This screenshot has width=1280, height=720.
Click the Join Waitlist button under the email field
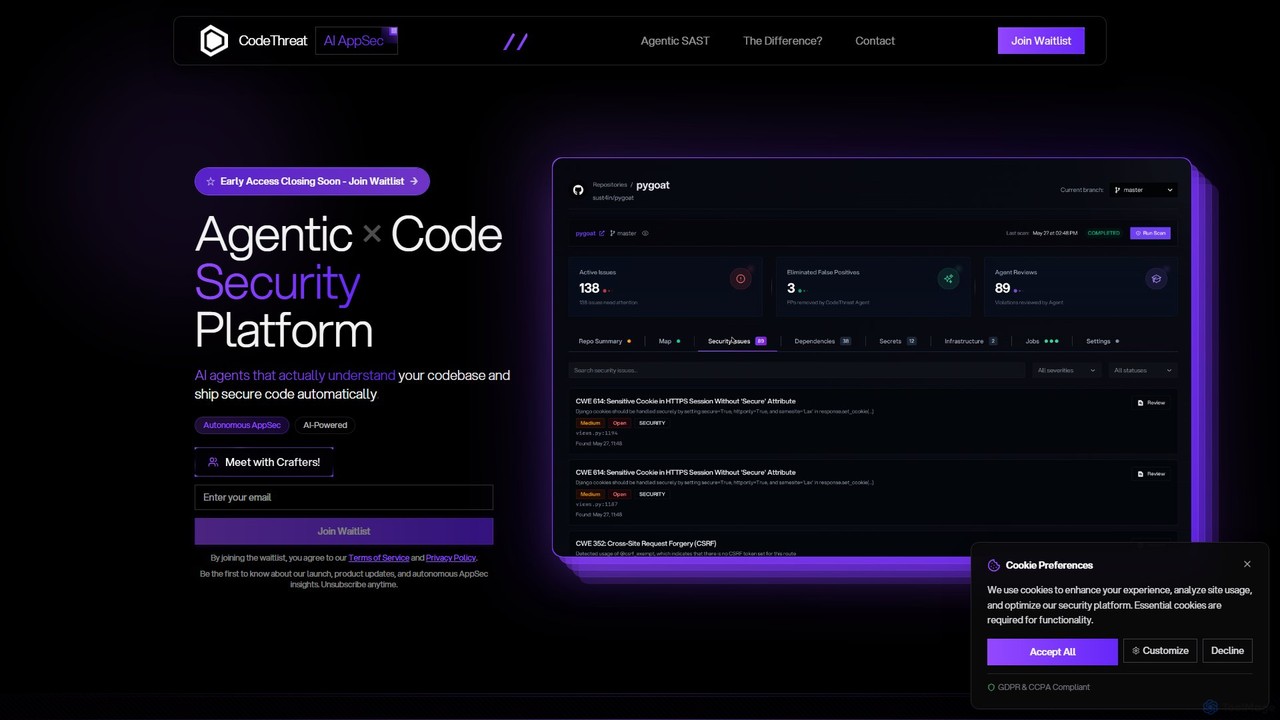tap(344, 531)
